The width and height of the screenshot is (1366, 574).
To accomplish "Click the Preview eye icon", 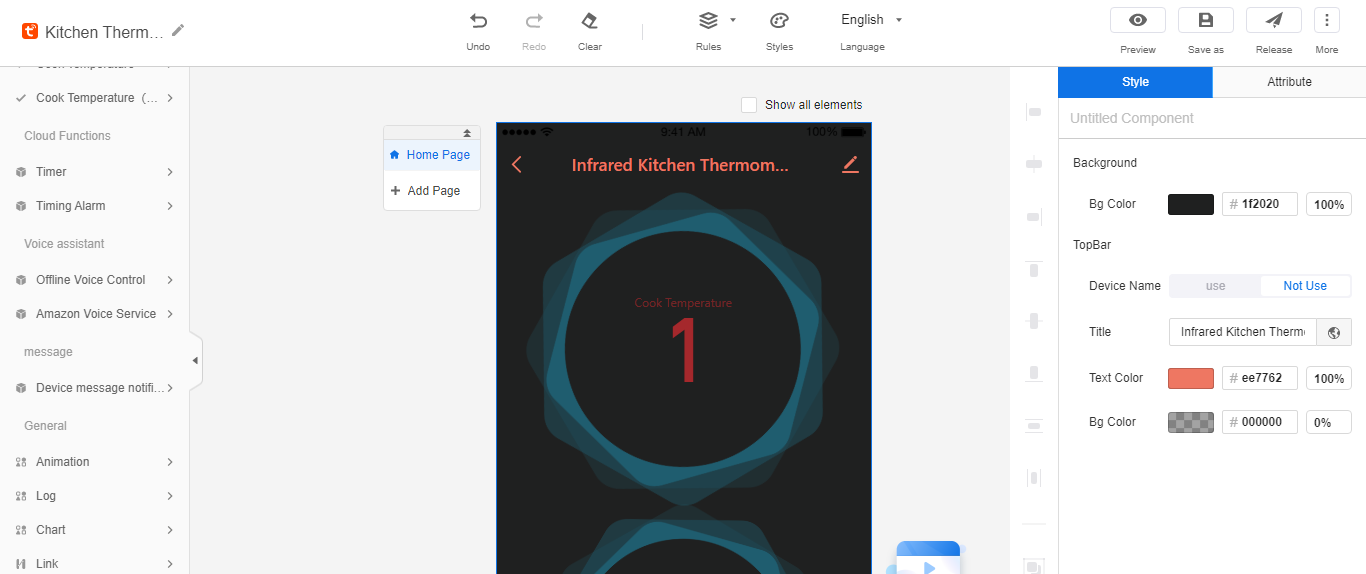I will pyautogui.click(x=1137, y=20).
